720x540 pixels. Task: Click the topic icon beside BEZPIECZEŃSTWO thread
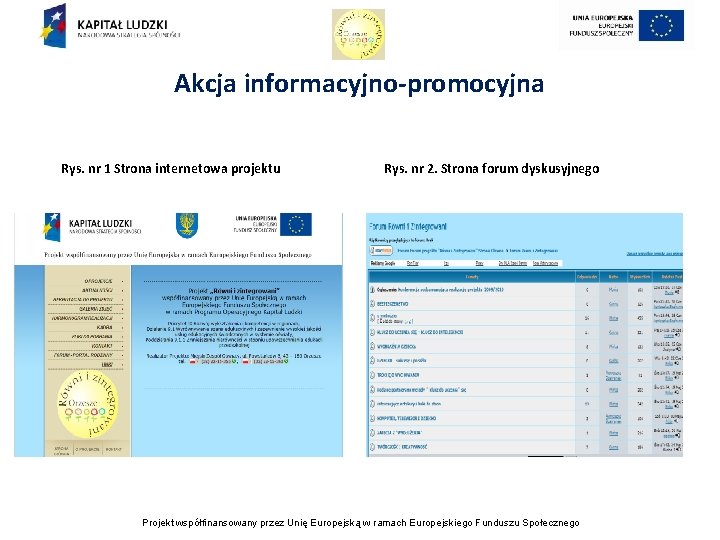tap(372, 304)
